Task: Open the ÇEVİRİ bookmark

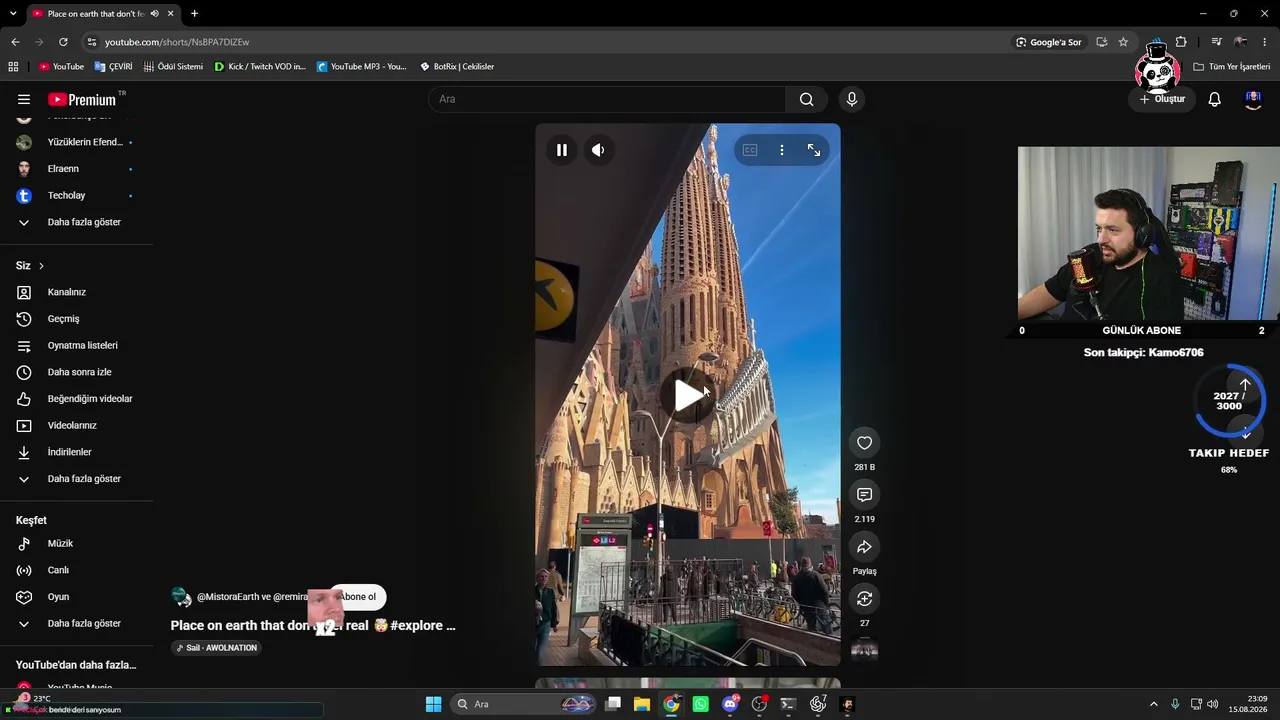Action: pos(113,67)
